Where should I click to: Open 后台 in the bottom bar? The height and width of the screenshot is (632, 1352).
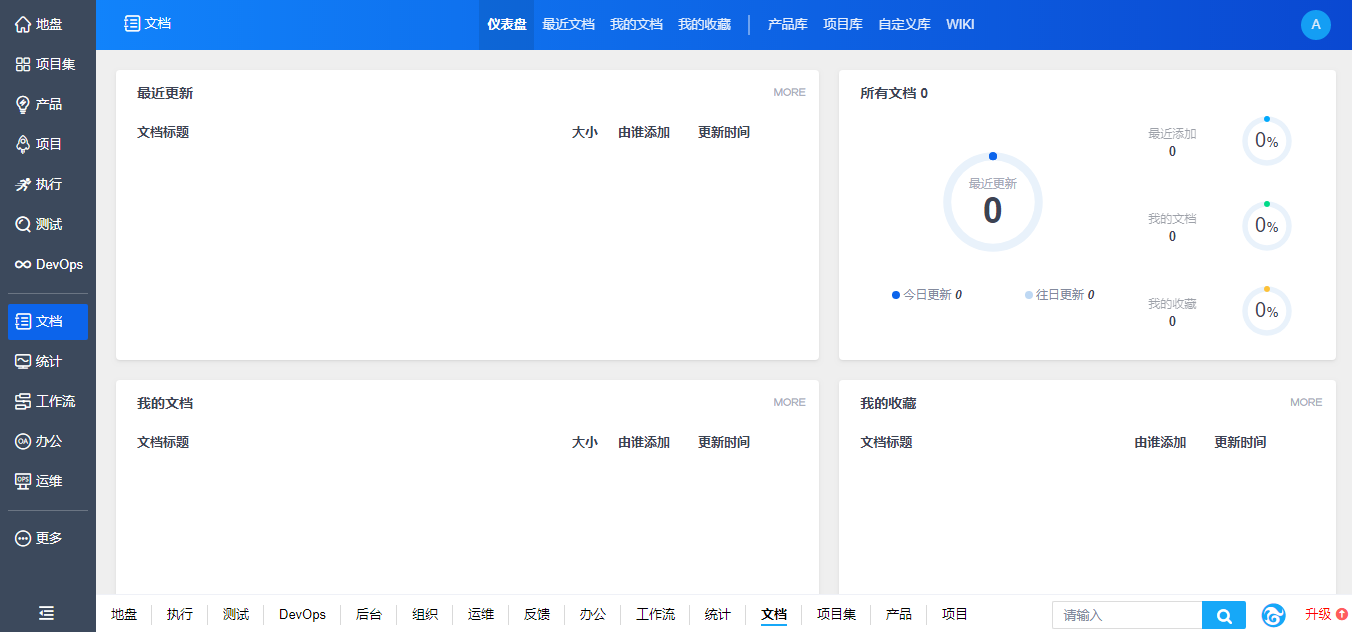click(369, 614)
